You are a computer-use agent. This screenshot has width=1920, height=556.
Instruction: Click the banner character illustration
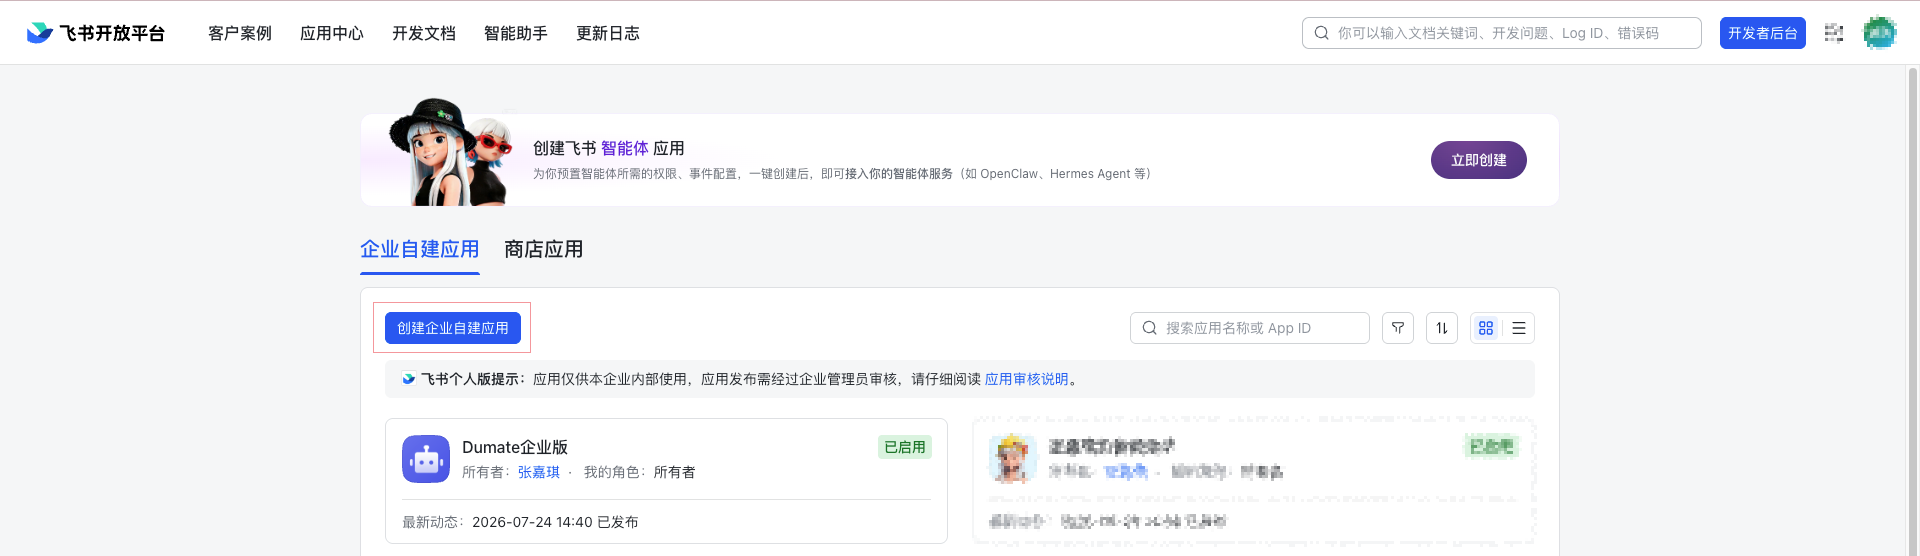451,152
